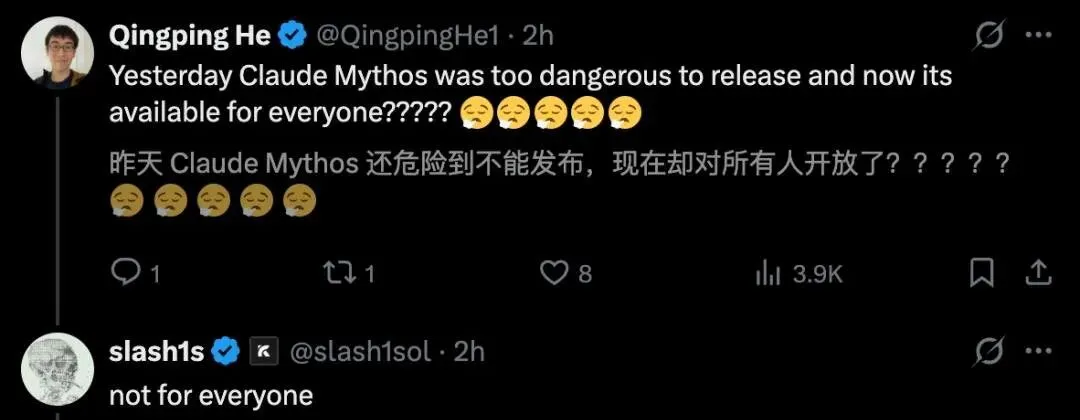Open the Grok icon on Qingping's post
This screenshot has width=1080, height=420.
990,36
